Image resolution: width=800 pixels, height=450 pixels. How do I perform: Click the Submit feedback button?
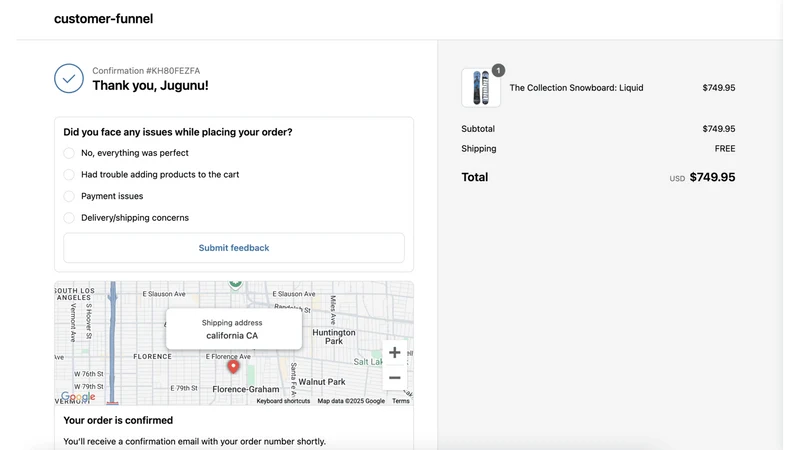coord(234,248)
